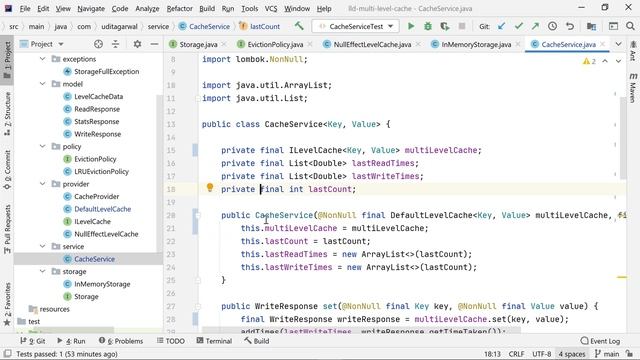
Task: Open Event Log from status bar
Action: pyautogui.click(x=600, y=341)
